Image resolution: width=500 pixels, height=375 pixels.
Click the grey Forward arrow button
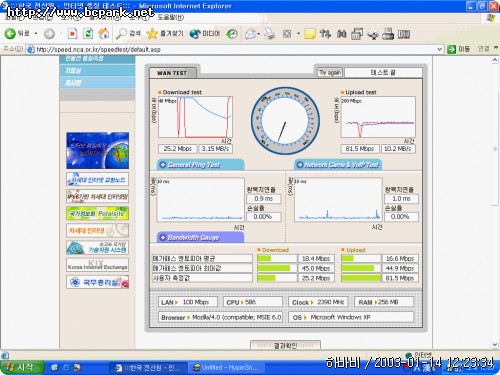[x=49, y=34]
